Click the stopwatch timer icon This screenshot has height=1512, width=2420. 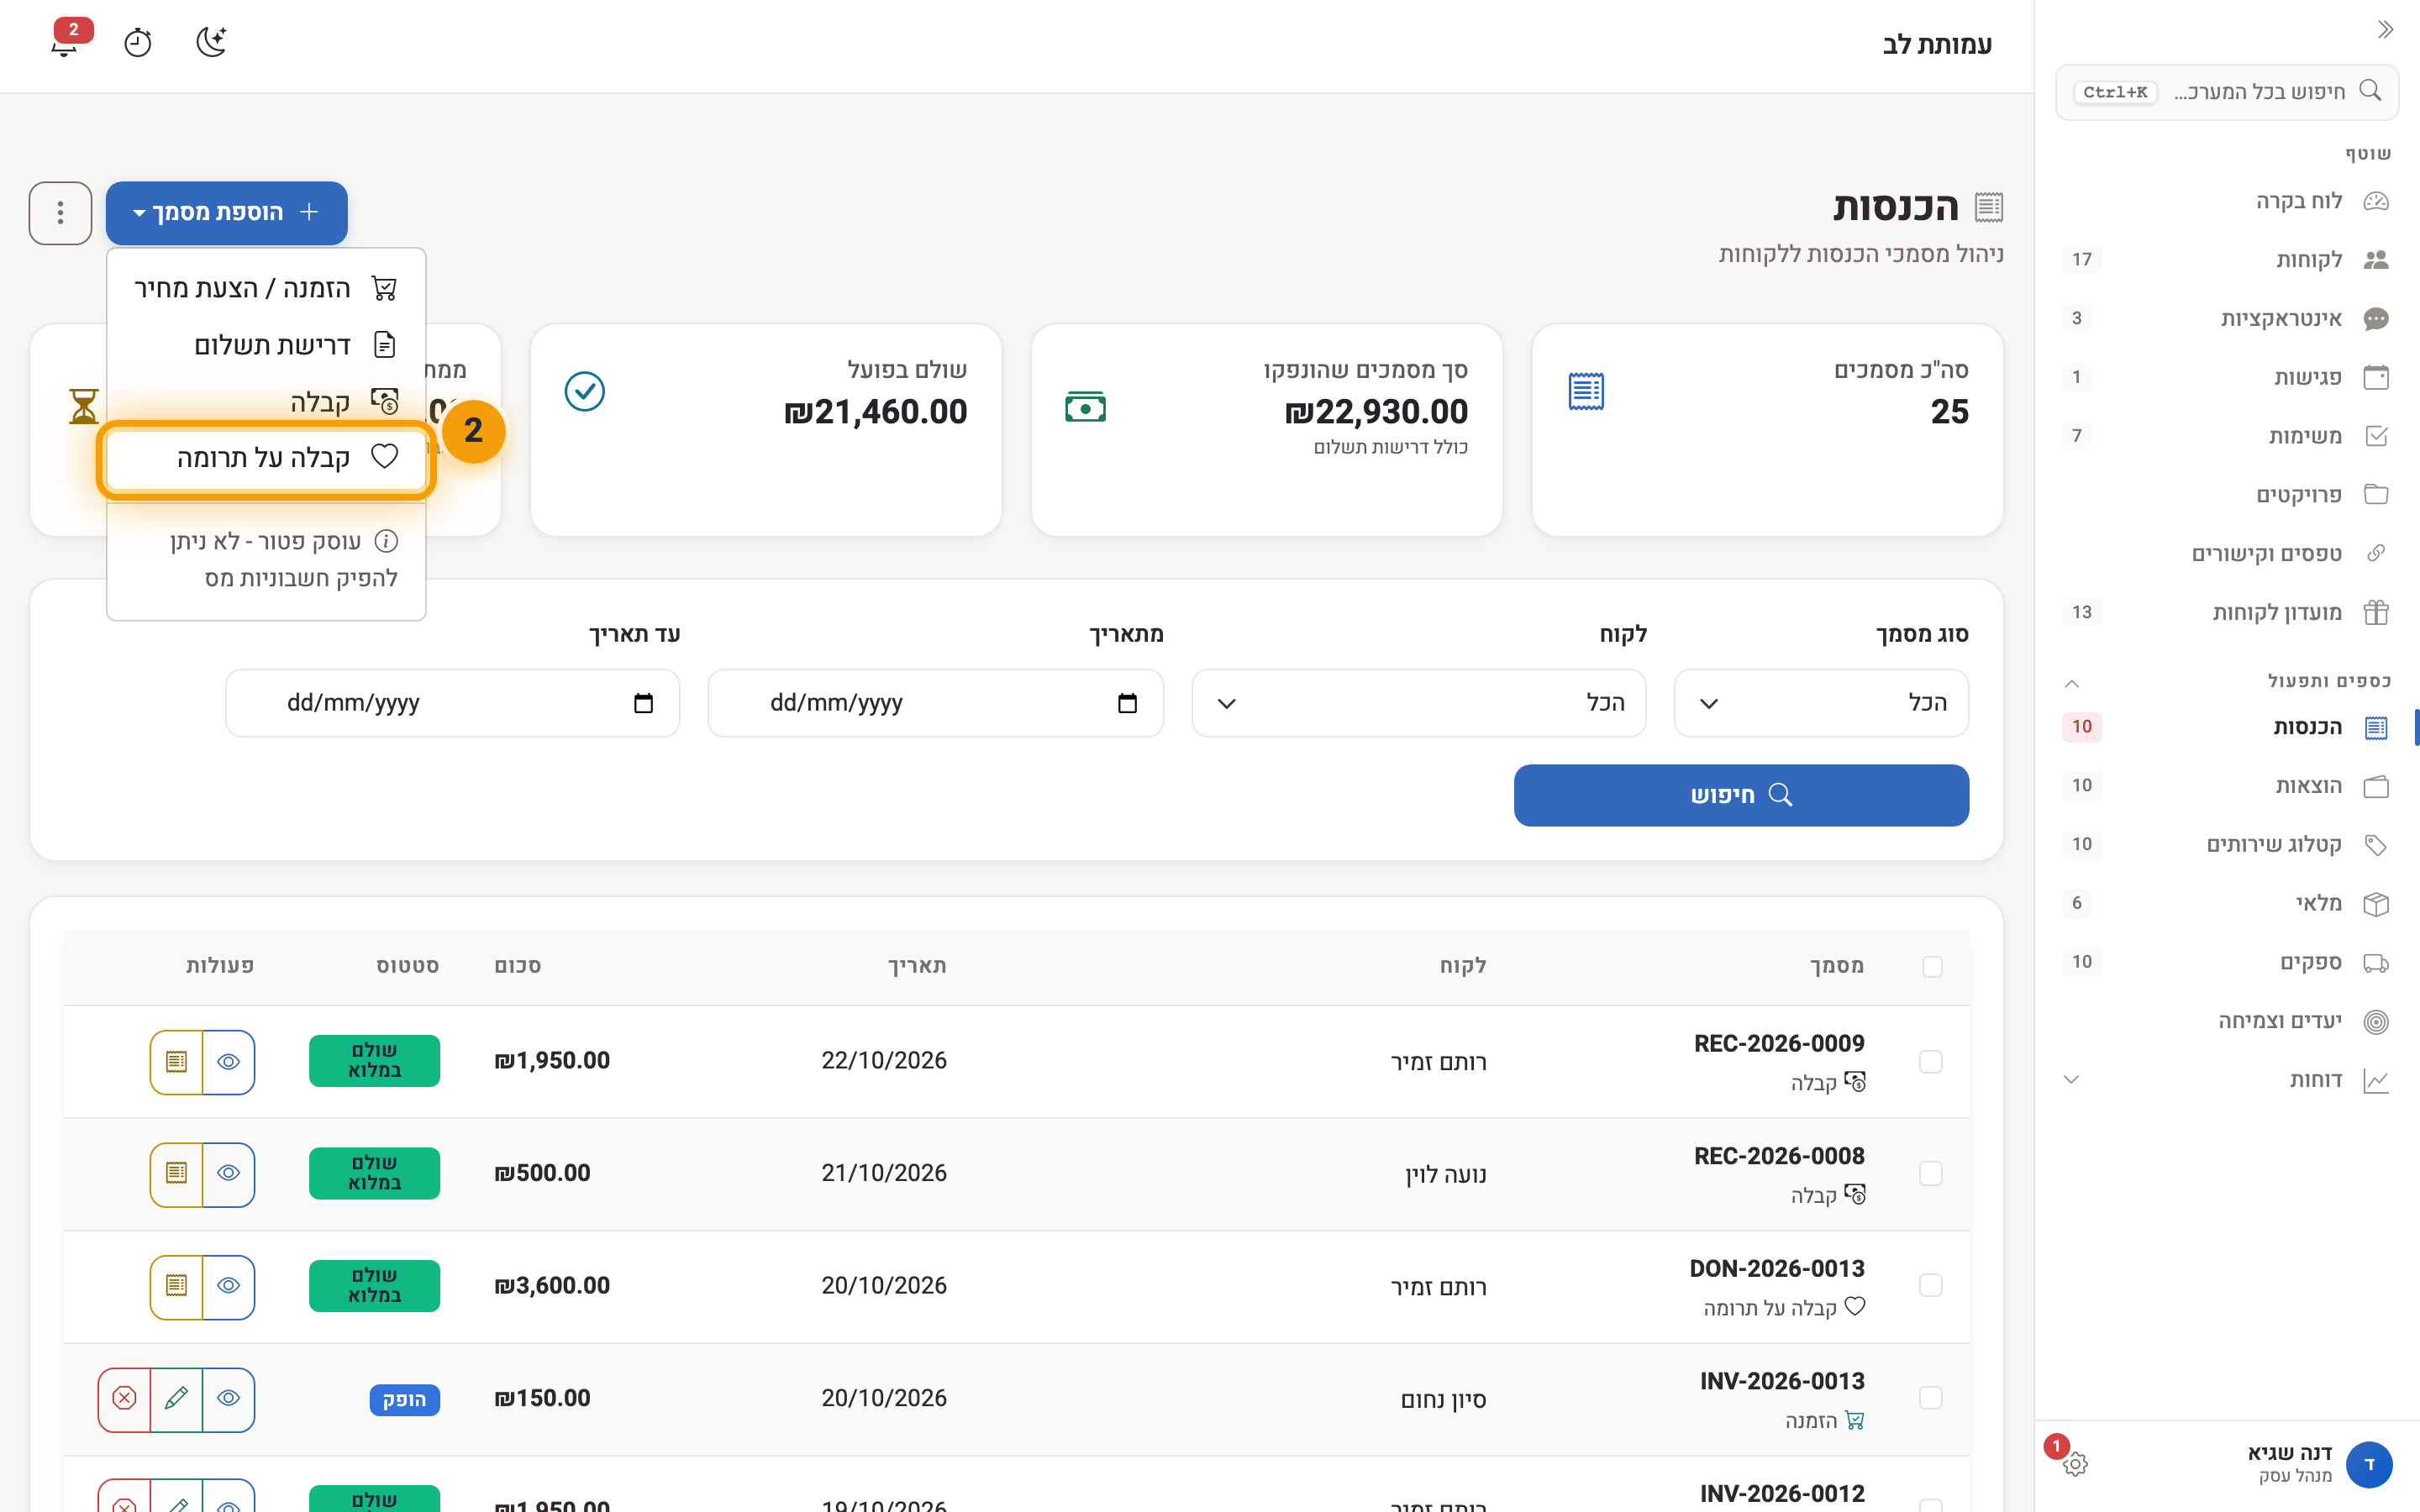tap(138, 43)
